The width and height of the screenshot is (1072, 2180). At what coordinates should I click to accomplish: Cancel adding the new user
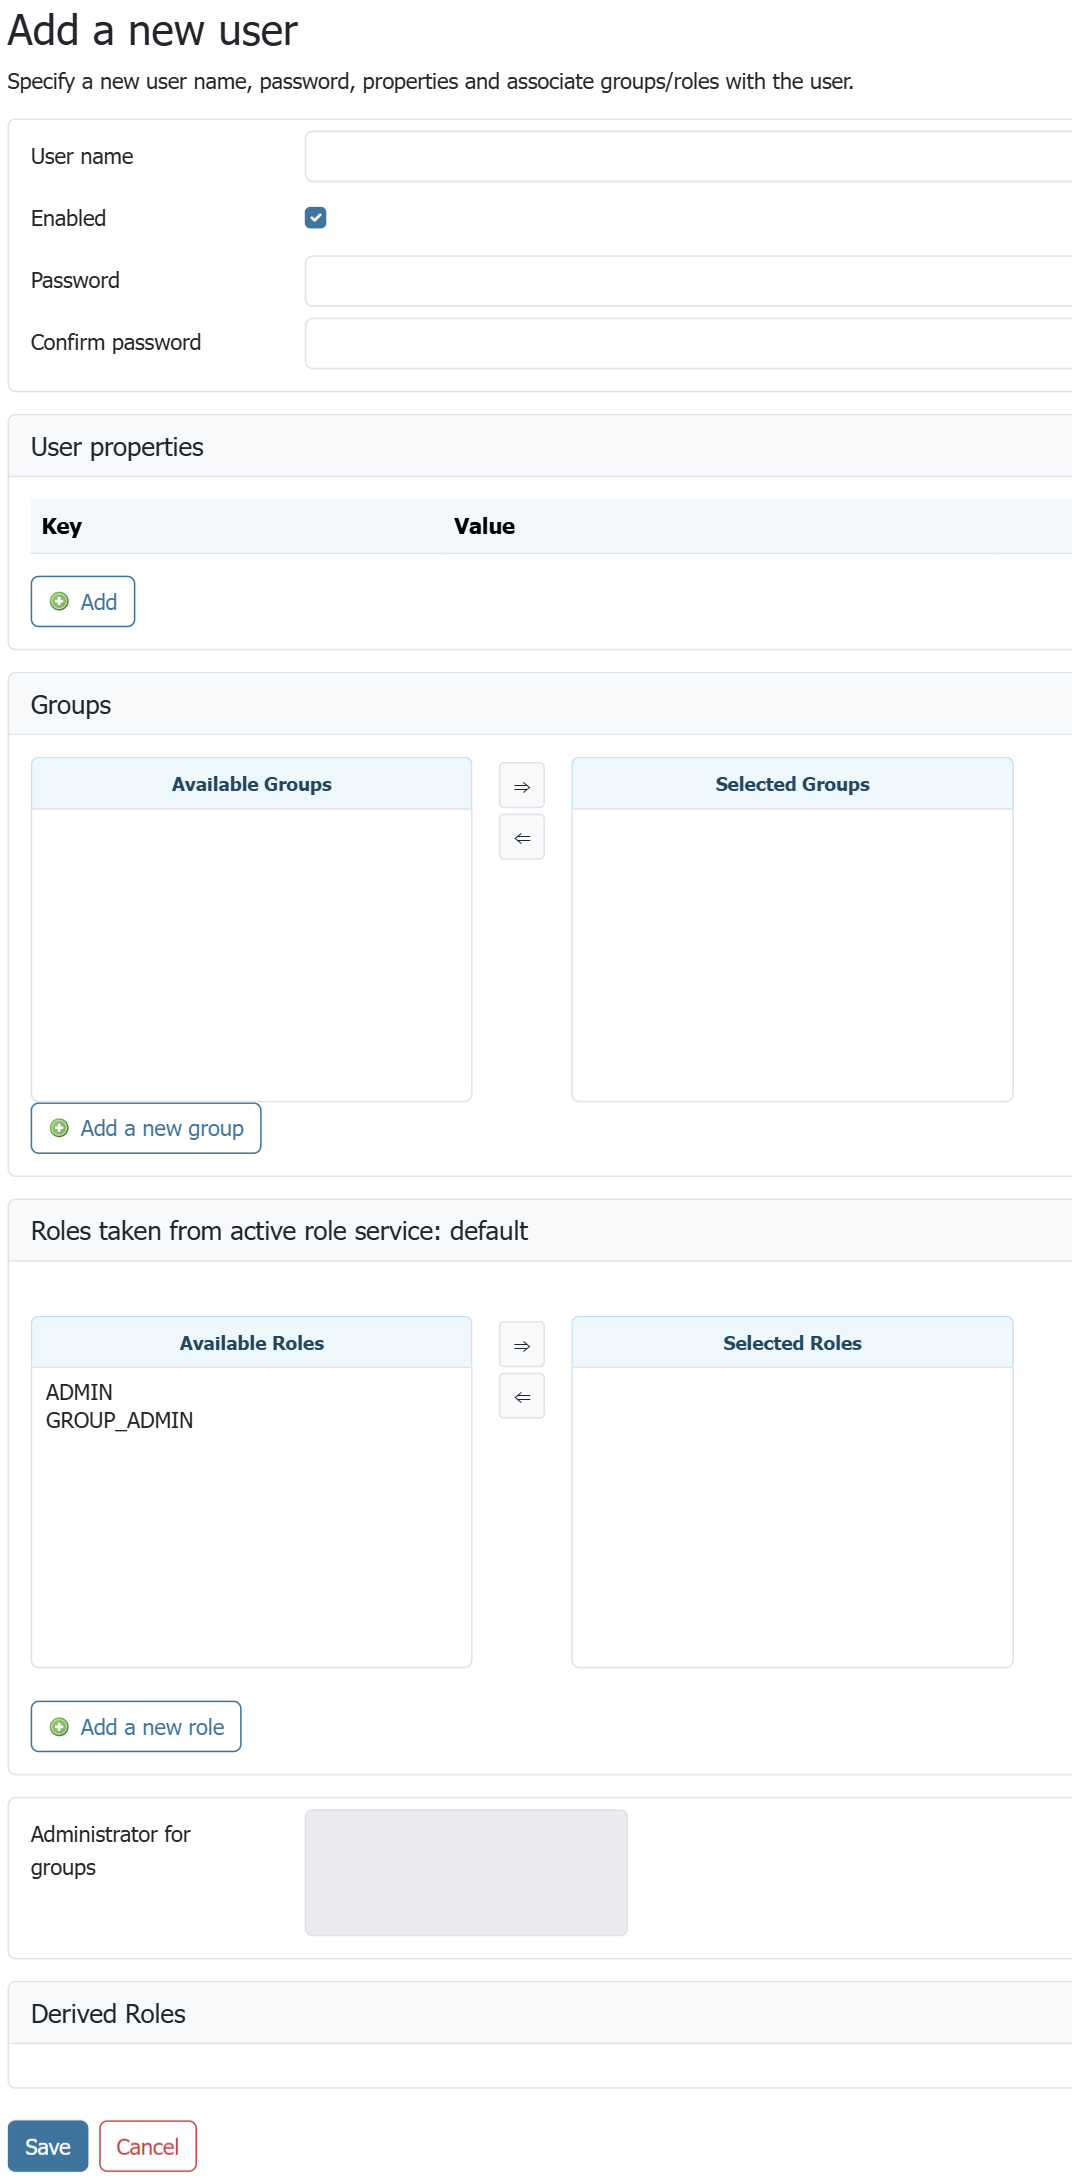147,2146
